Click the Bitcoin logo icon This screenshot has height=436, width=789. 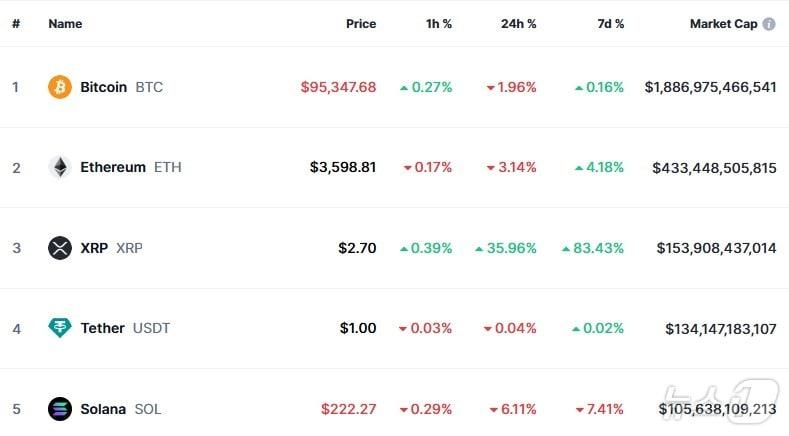pyautogui.click(x=60, y=87)
